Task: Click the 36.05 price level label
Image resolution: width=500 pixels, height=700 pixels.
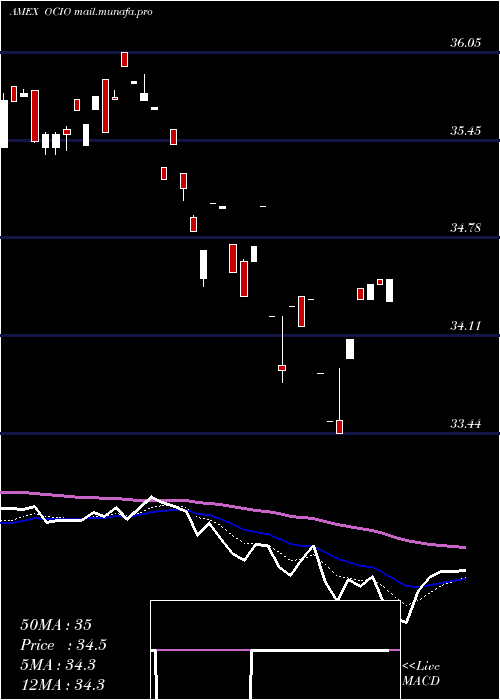Action: [x=466, y=43]
